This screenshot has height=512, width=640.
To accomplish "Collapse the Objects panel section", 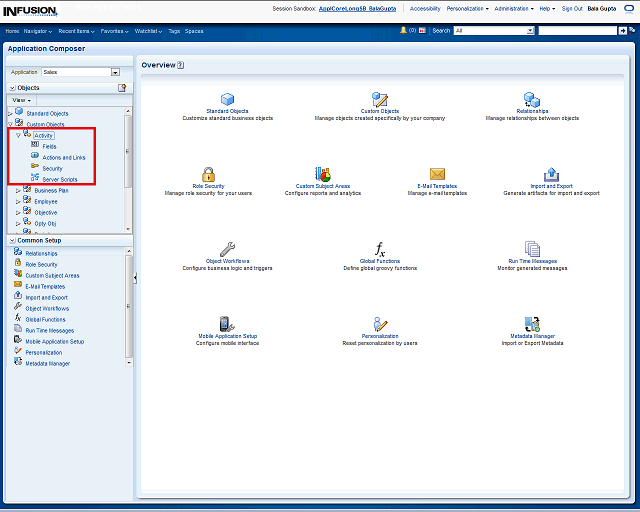I will click(x=11, y=88).
